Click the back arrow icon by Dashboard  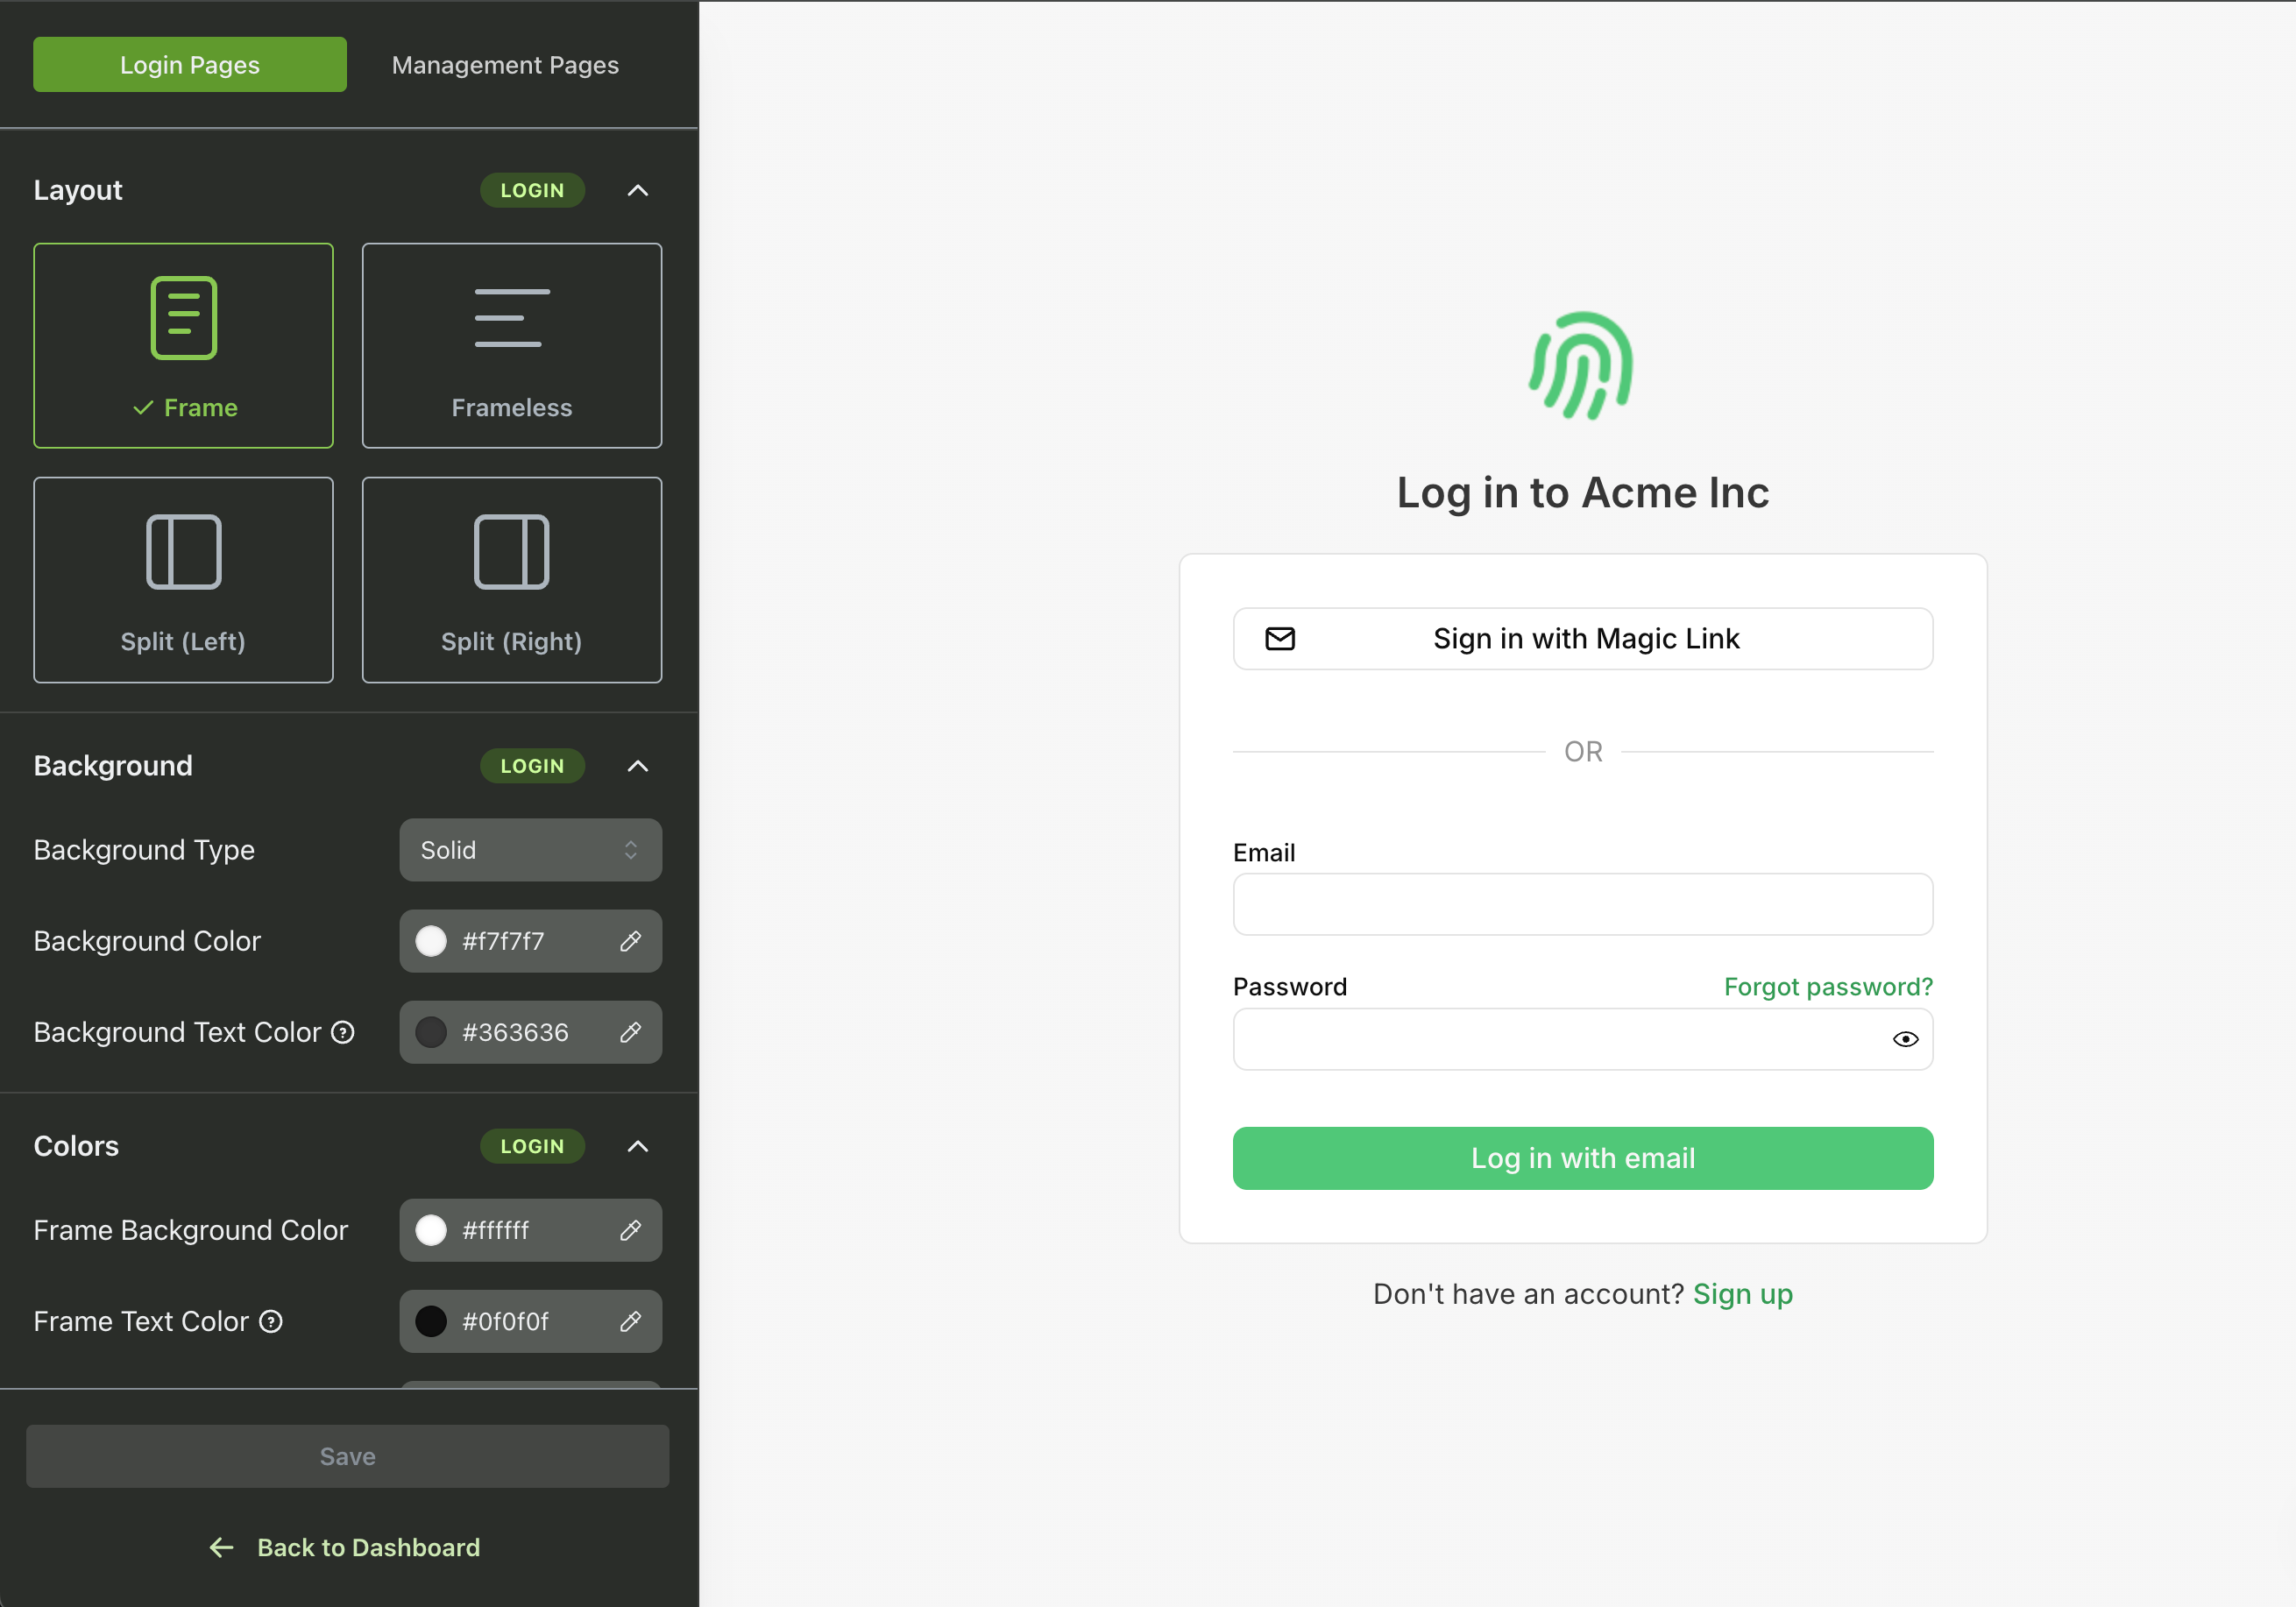pyautogui.click(x=222, y=1547)
